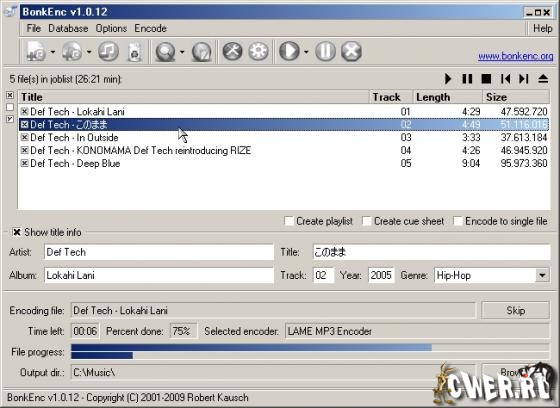Stop encoding with the toolbar X icon
Viewport: 560px width, 408px height.
[351, 51]
